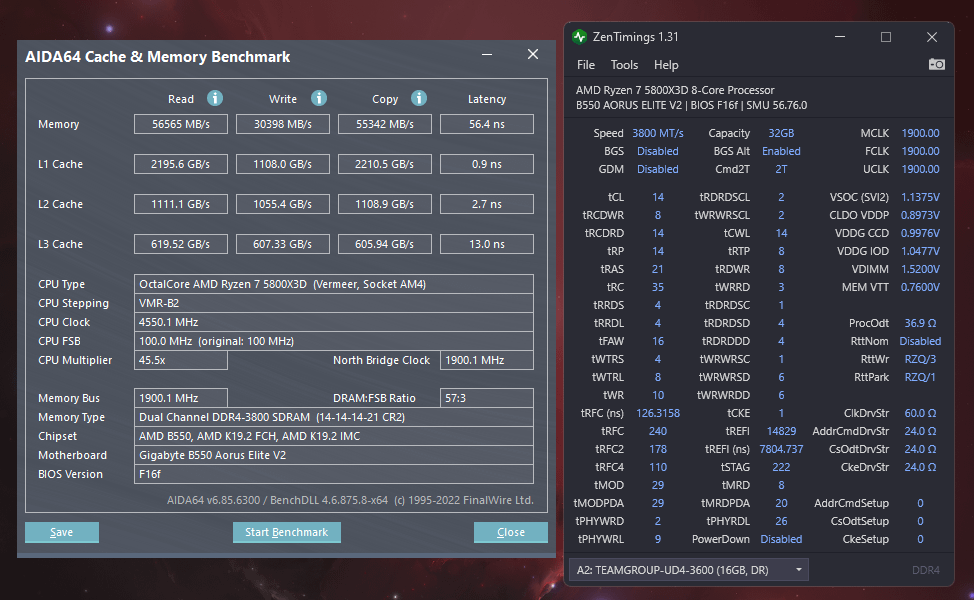Click the tREFI value 14829
The width and height of the screenshot is (974, 600).
[x=781, y=431]
